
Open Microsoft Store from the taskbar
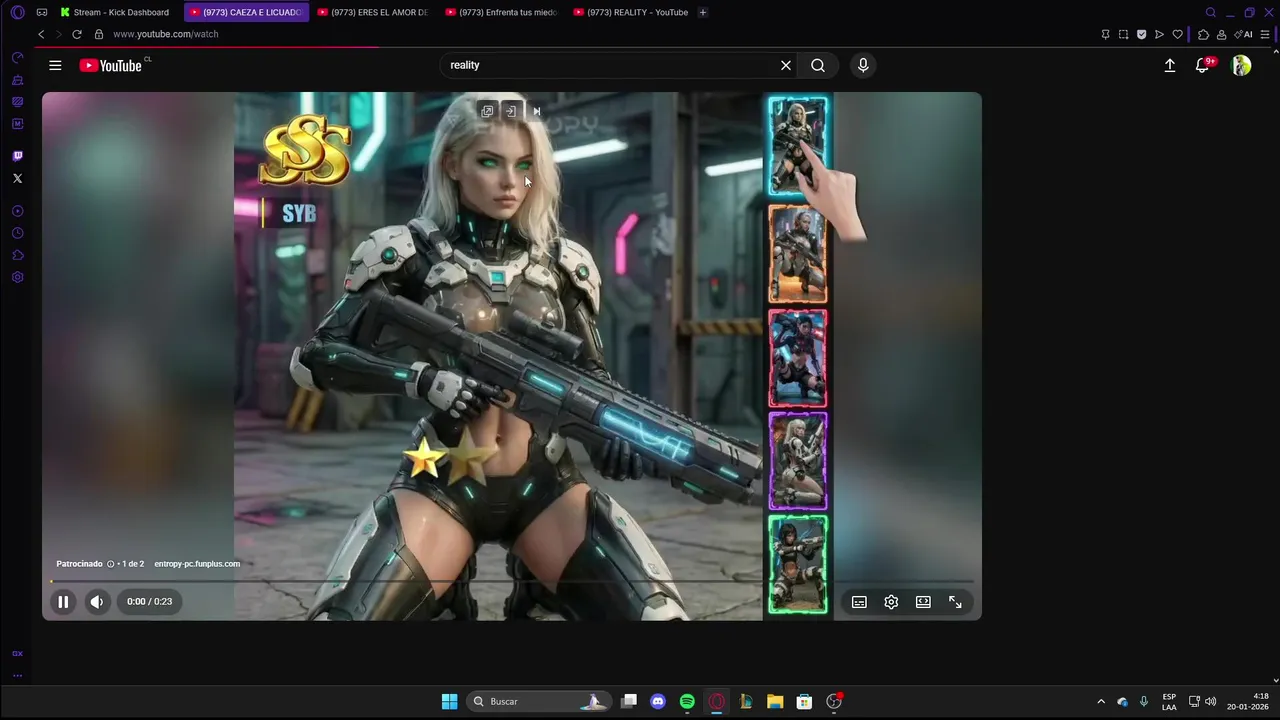pos(804,701)
